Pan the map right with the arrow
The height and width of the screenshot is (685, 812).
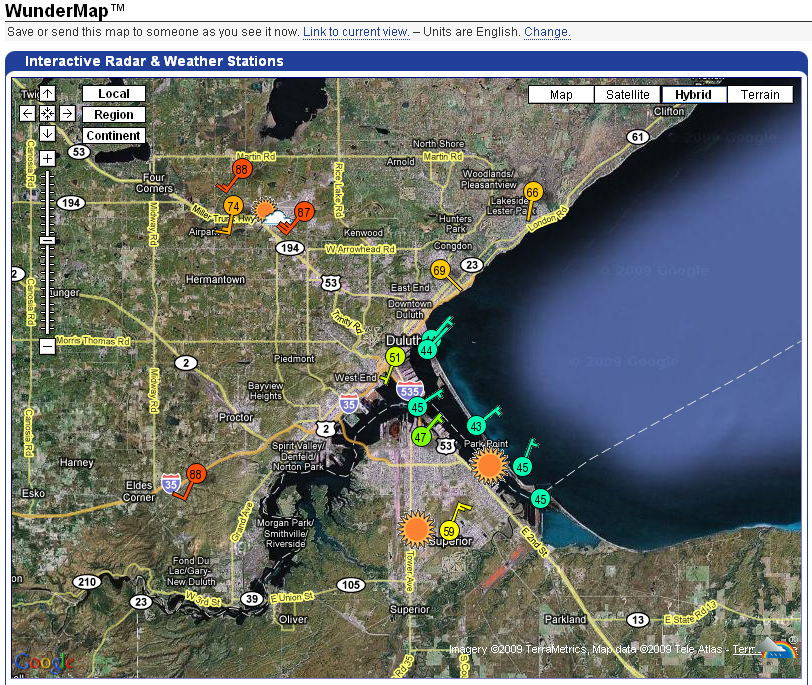[x=67, y=113]
